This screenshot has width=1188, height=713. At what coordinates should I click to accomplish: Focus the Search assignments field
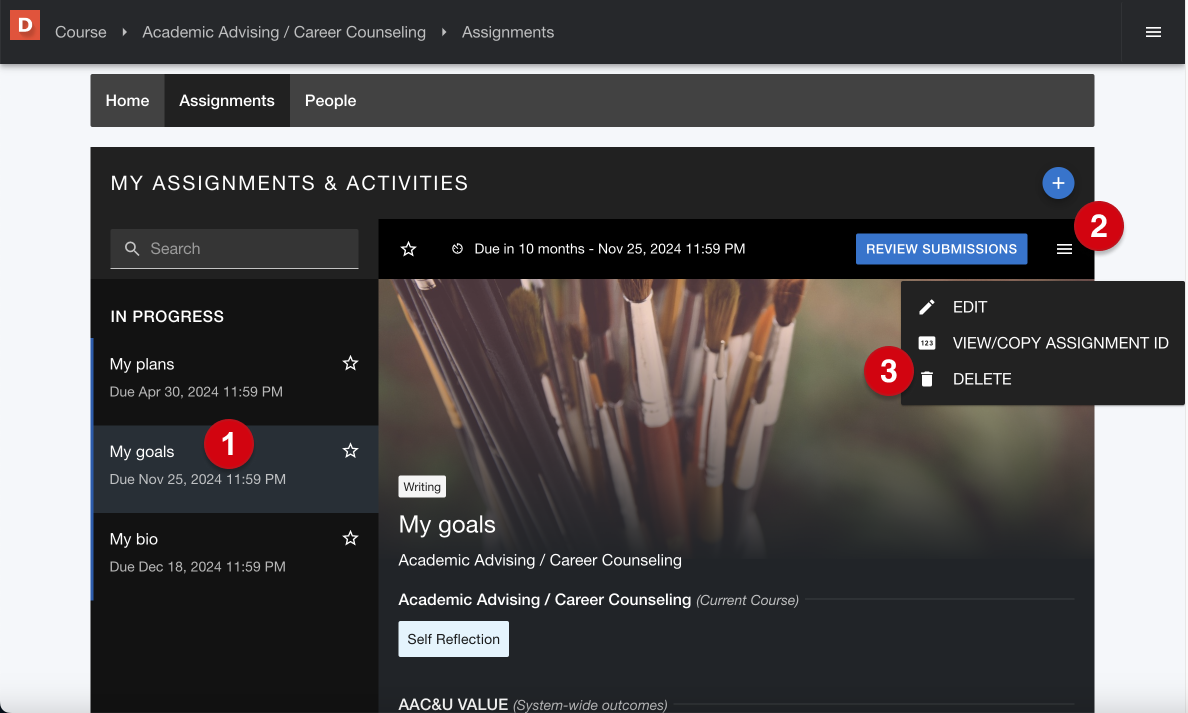coord(234,249)
